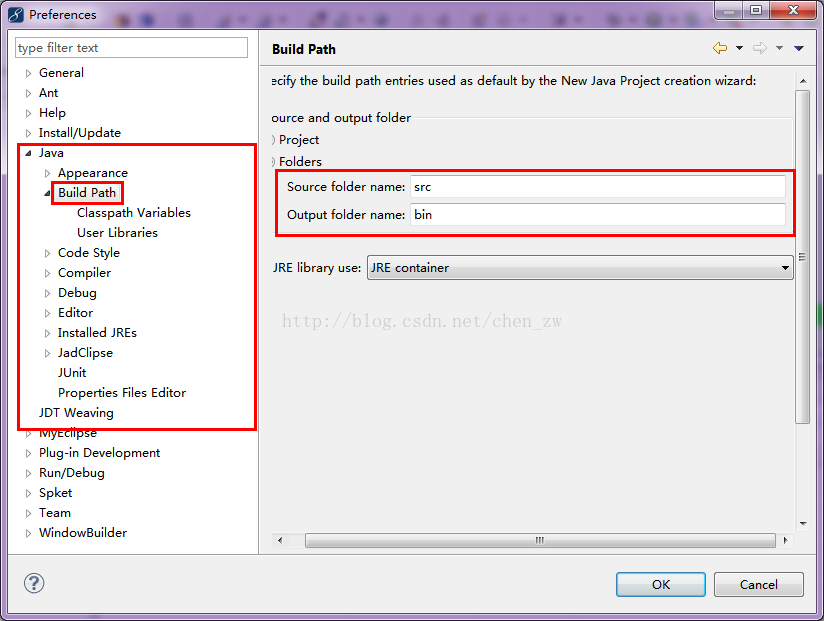This screenshot has width=824, height=621.
Task: Expand the Editor node under Java
Action: click(47, 313)
